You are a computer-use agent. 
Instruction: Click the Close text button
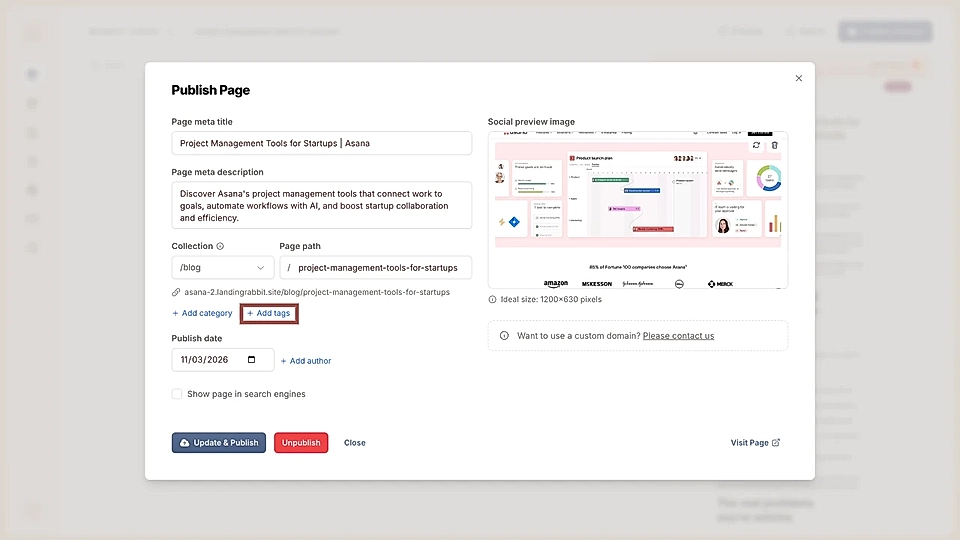[x=354, y=443]
